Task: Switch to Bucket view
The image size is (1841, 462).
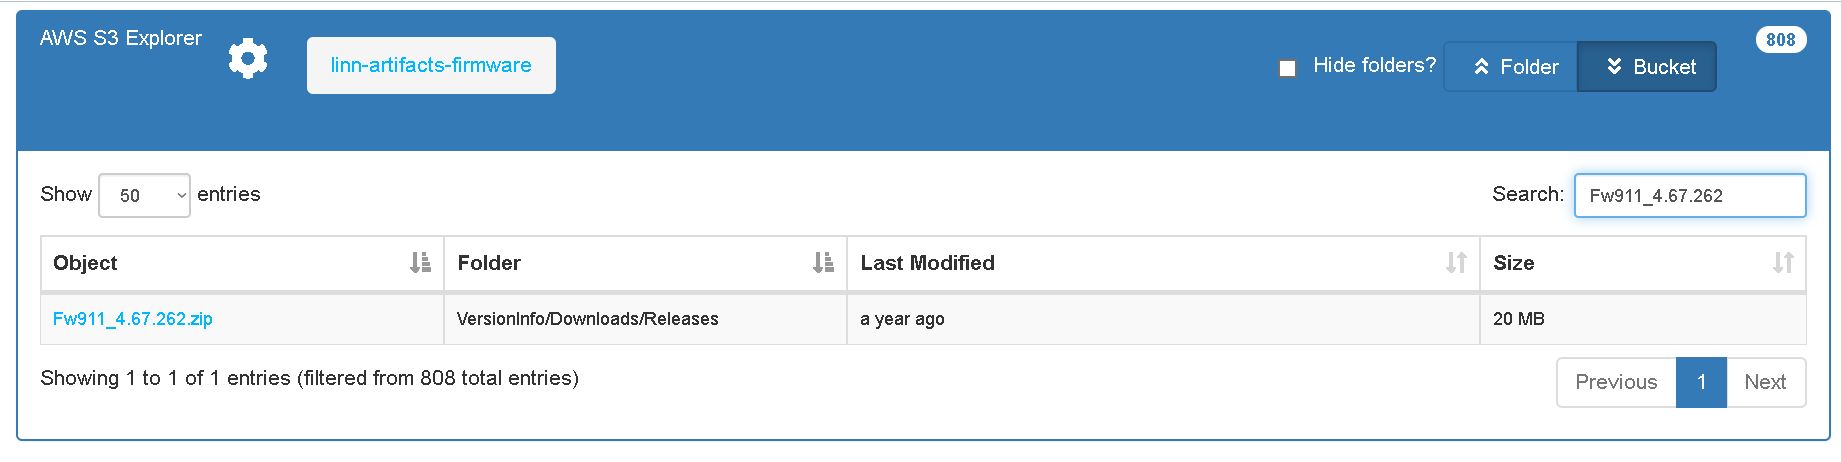Action: (1646, 67)
